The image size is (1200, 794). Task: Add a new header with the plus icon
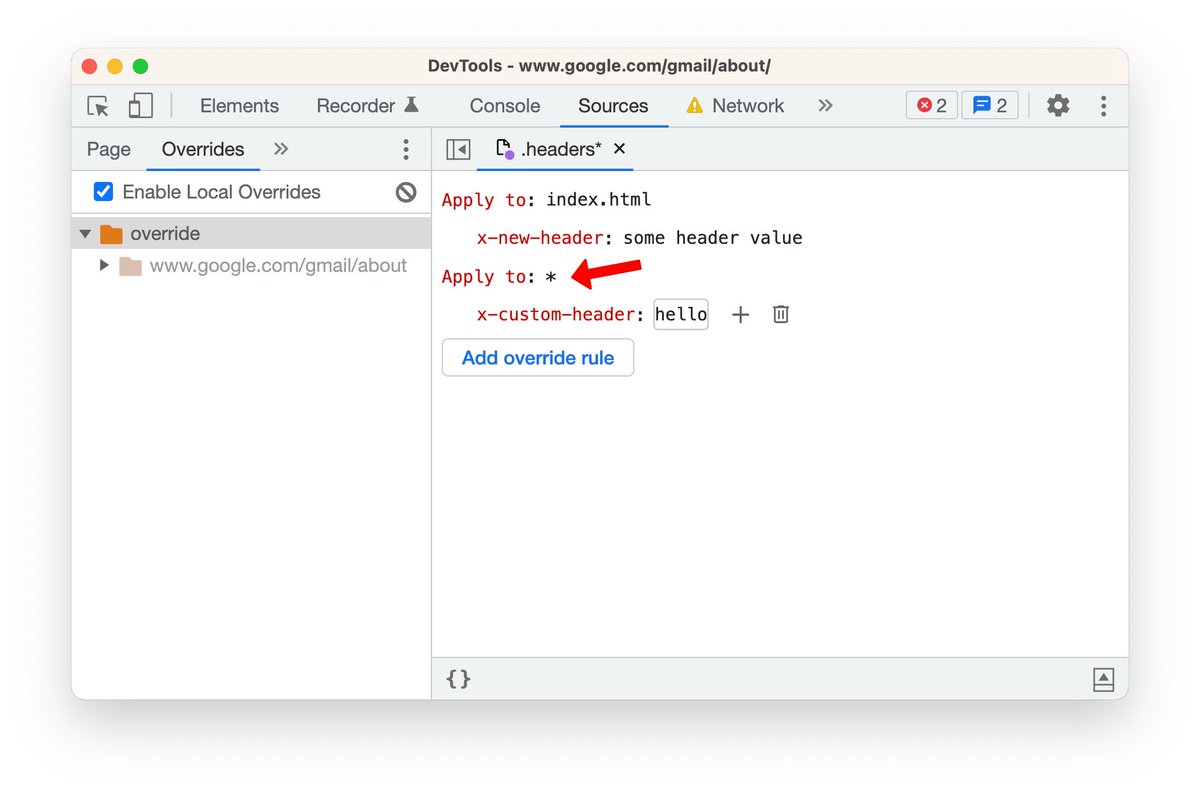click(740, 314)
